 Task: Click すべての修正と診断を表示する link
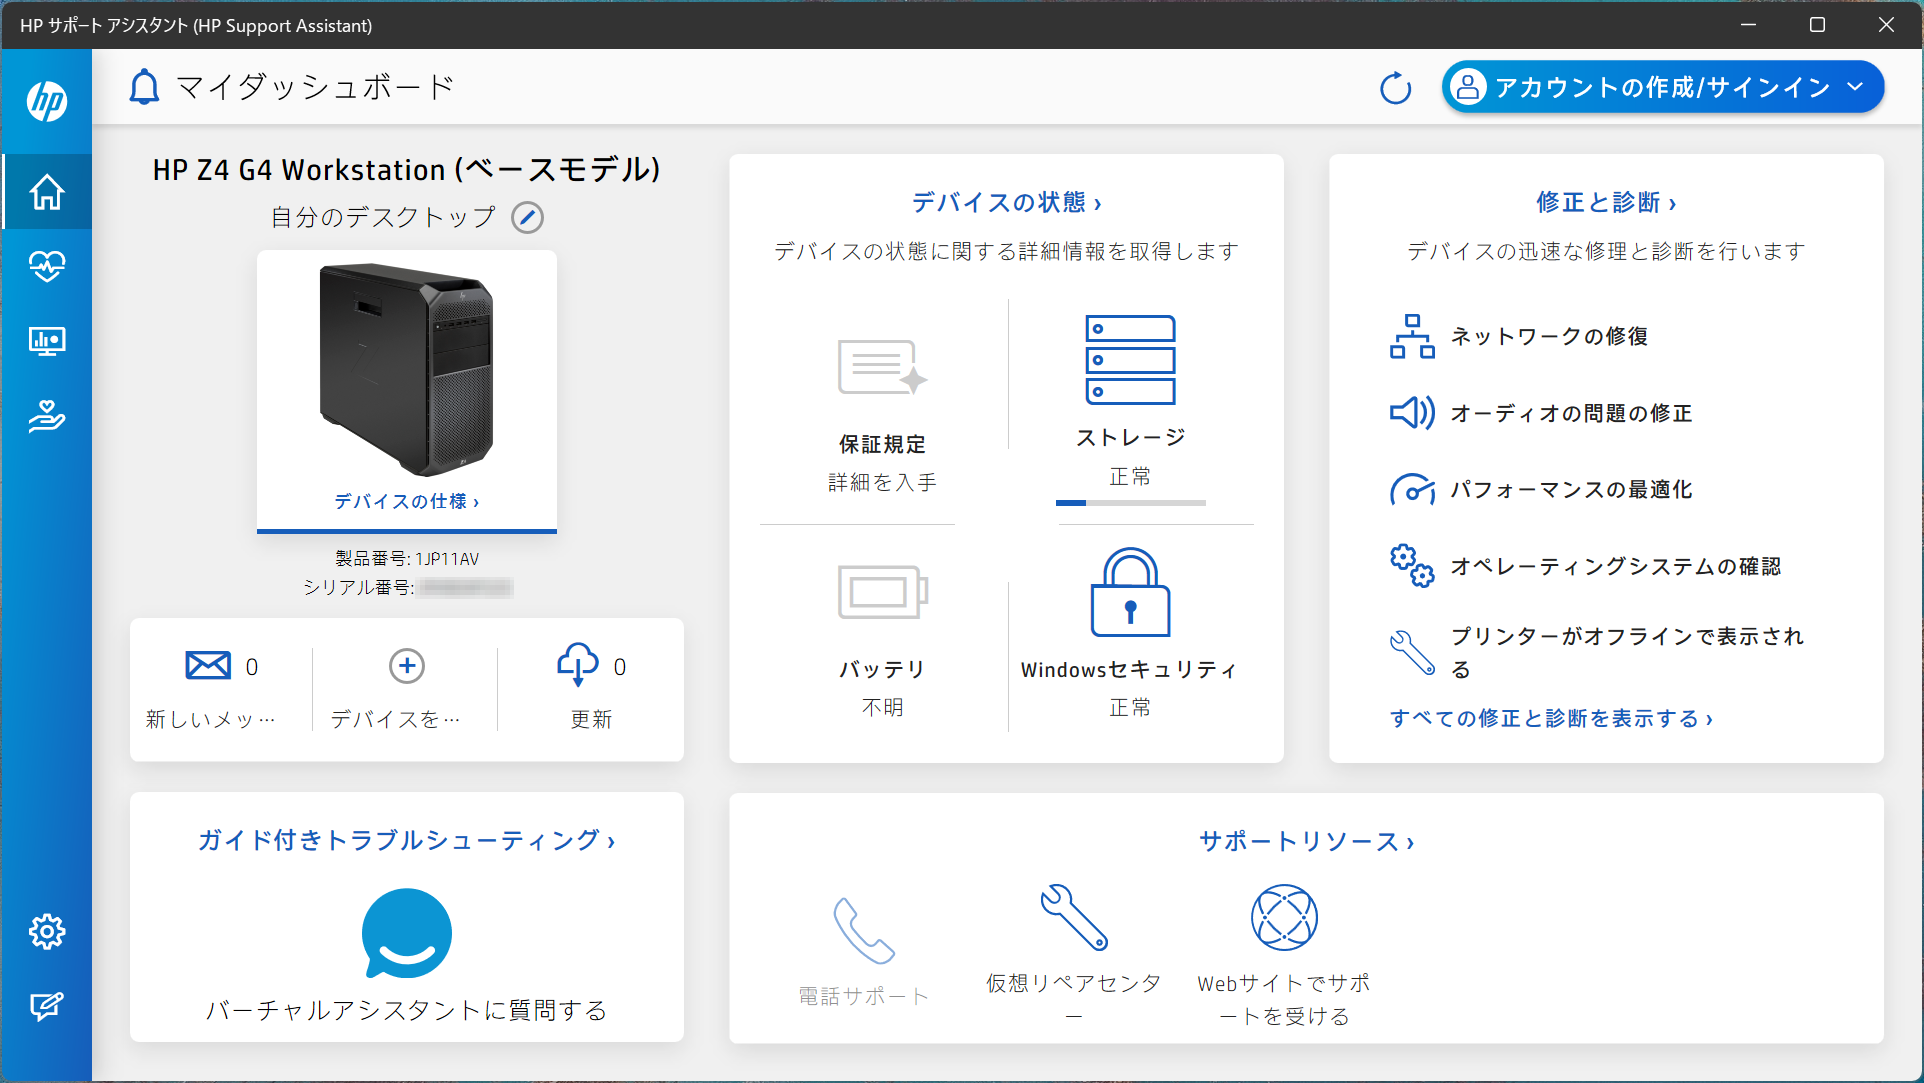pyautogui.click(x=1551, y=718)
